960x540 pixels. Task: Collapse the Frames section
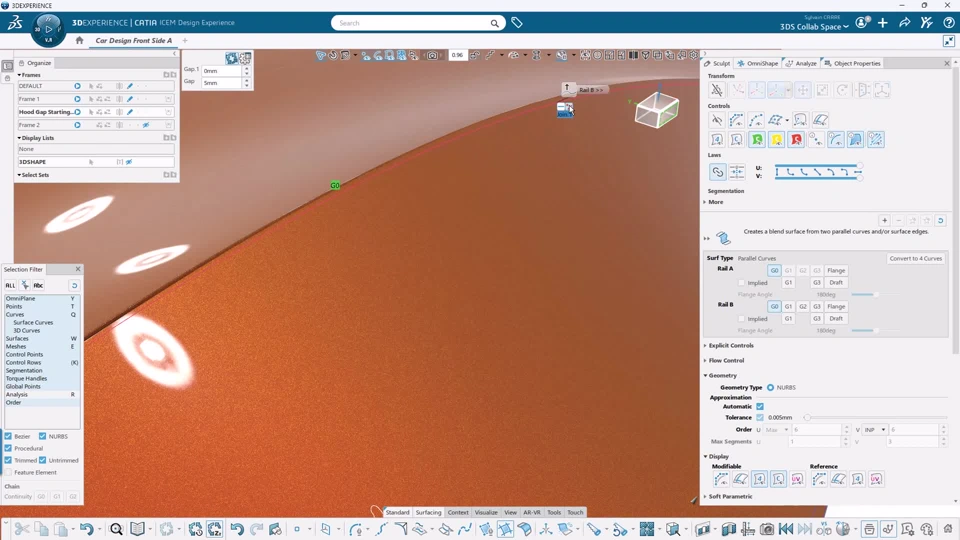coord(19,75)
